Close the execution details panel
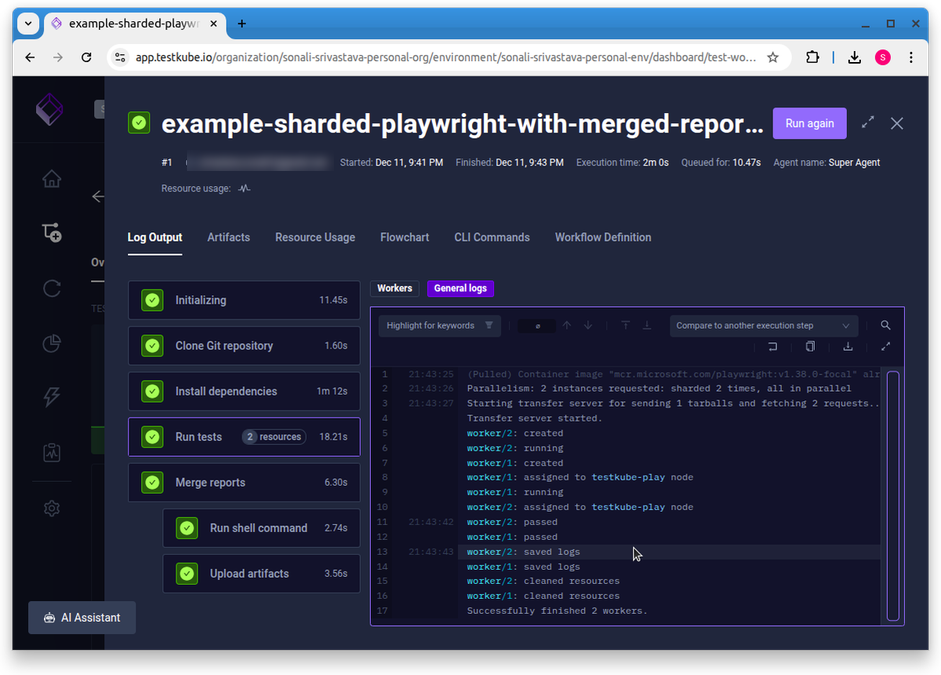The image size is (941, 675). pos(897,124)
